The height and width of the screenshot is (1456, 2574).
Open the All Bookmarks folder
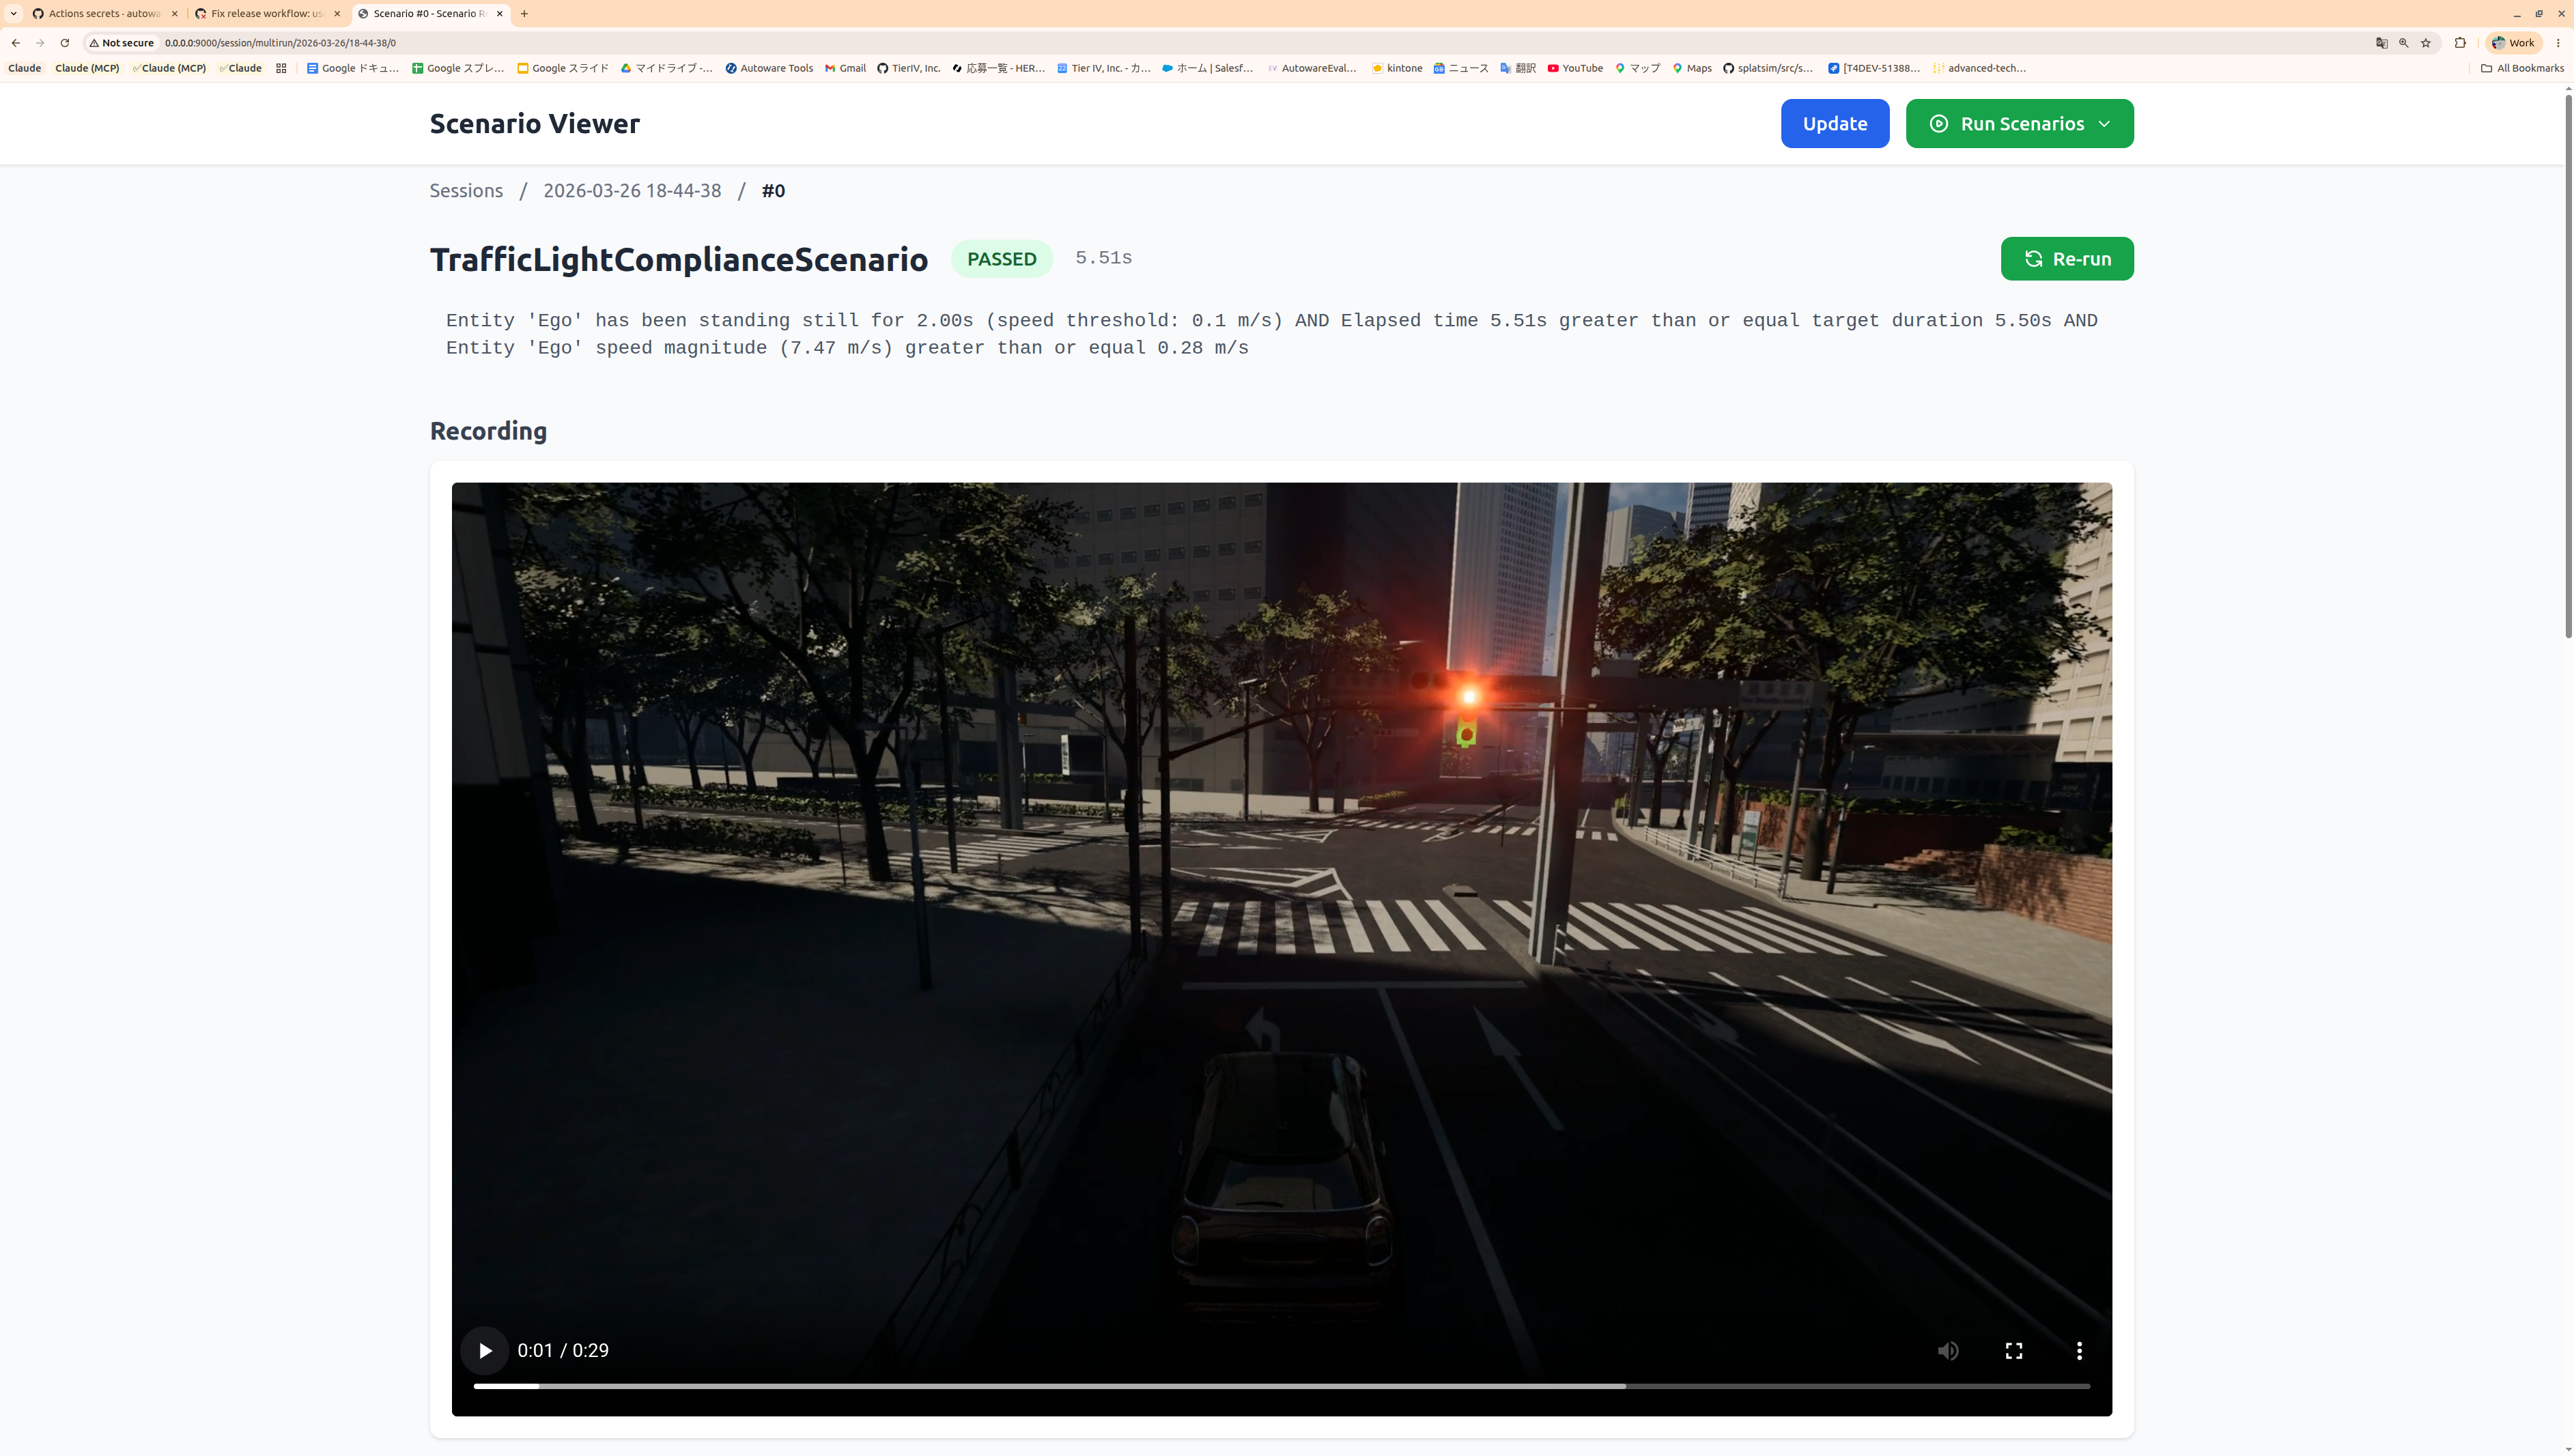point(2522,68)
